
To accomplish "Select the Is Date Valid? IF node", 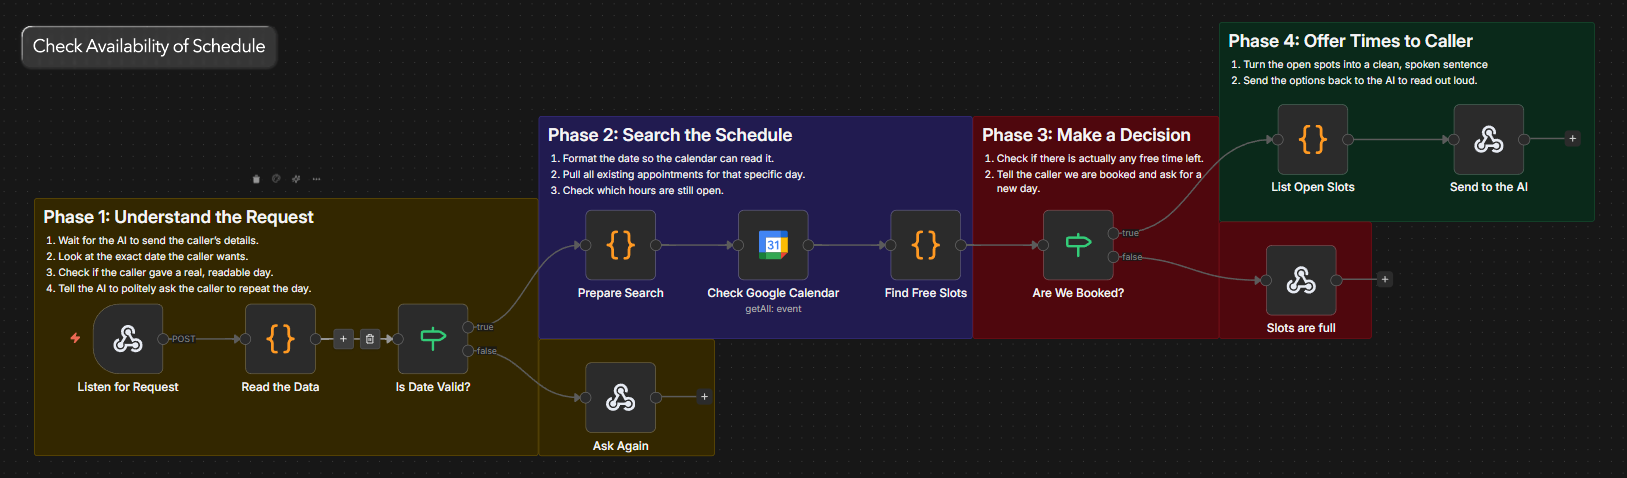I will pyautogui.click(x=432, y=339).
